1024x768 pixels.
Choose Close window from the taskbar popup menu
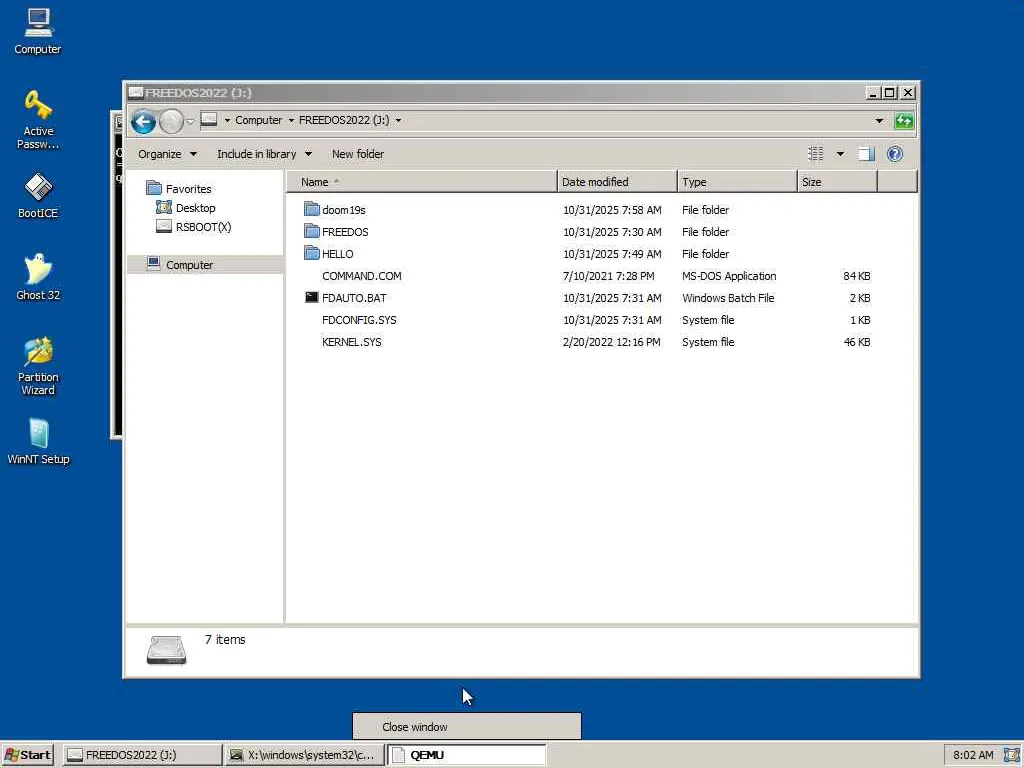(x=466, y=726)
